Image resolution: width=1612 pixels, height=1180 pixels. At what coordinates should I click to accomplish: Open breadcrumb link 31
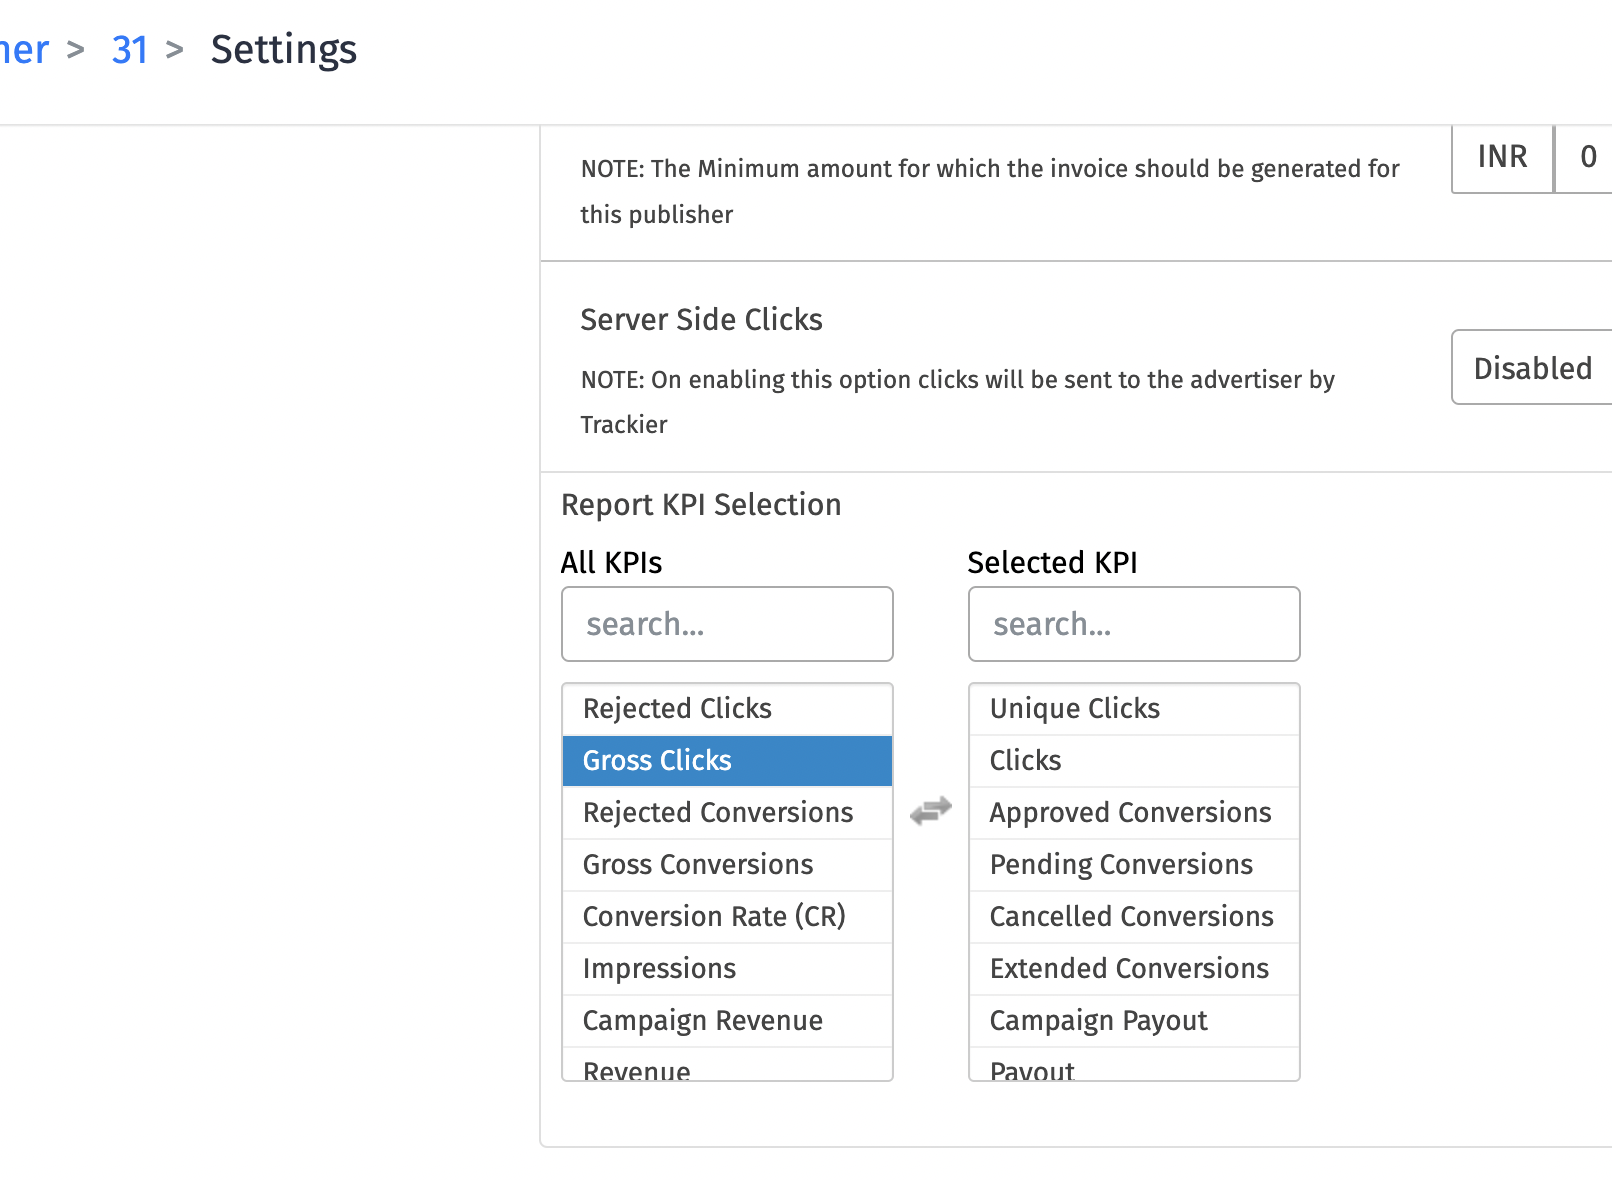(x=130, y=49)
